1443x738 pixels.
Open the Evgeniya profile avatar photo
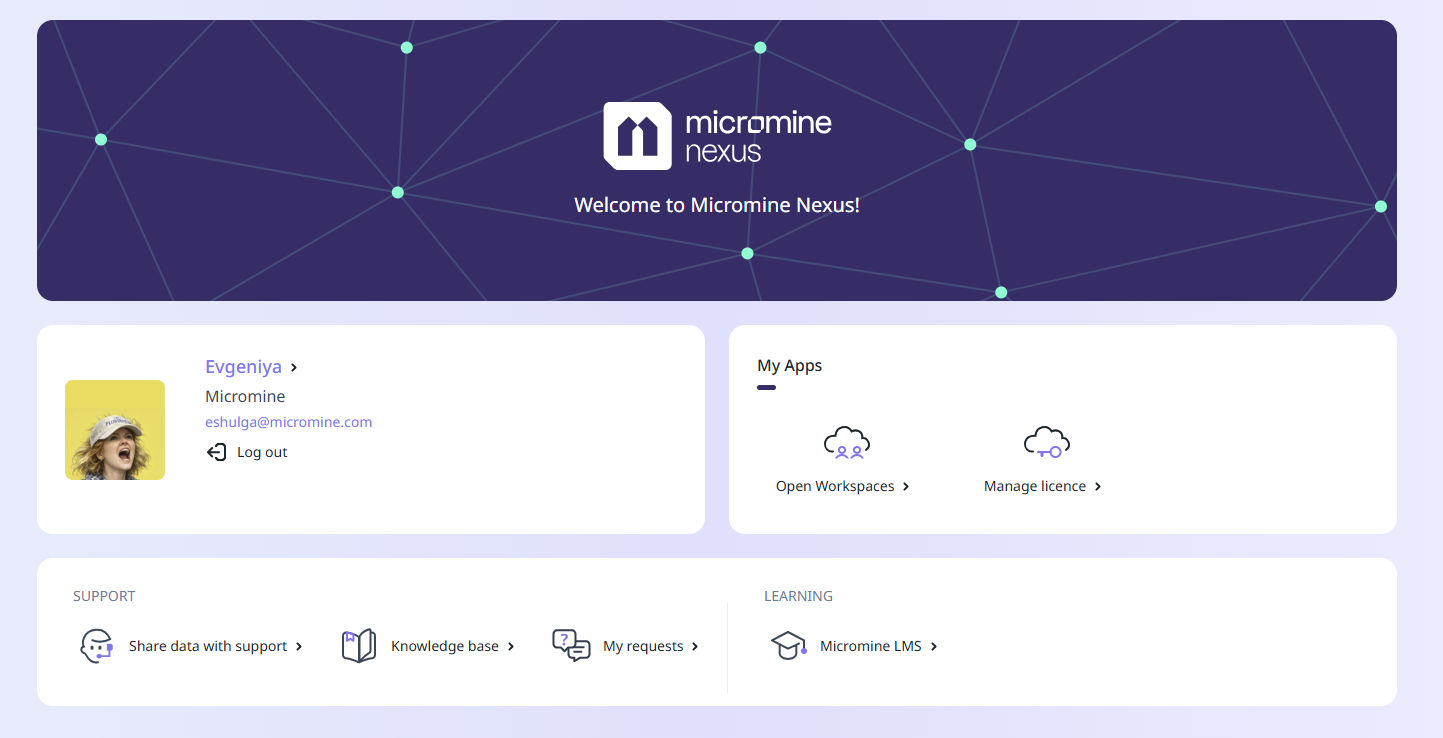(x=115, y=430)
